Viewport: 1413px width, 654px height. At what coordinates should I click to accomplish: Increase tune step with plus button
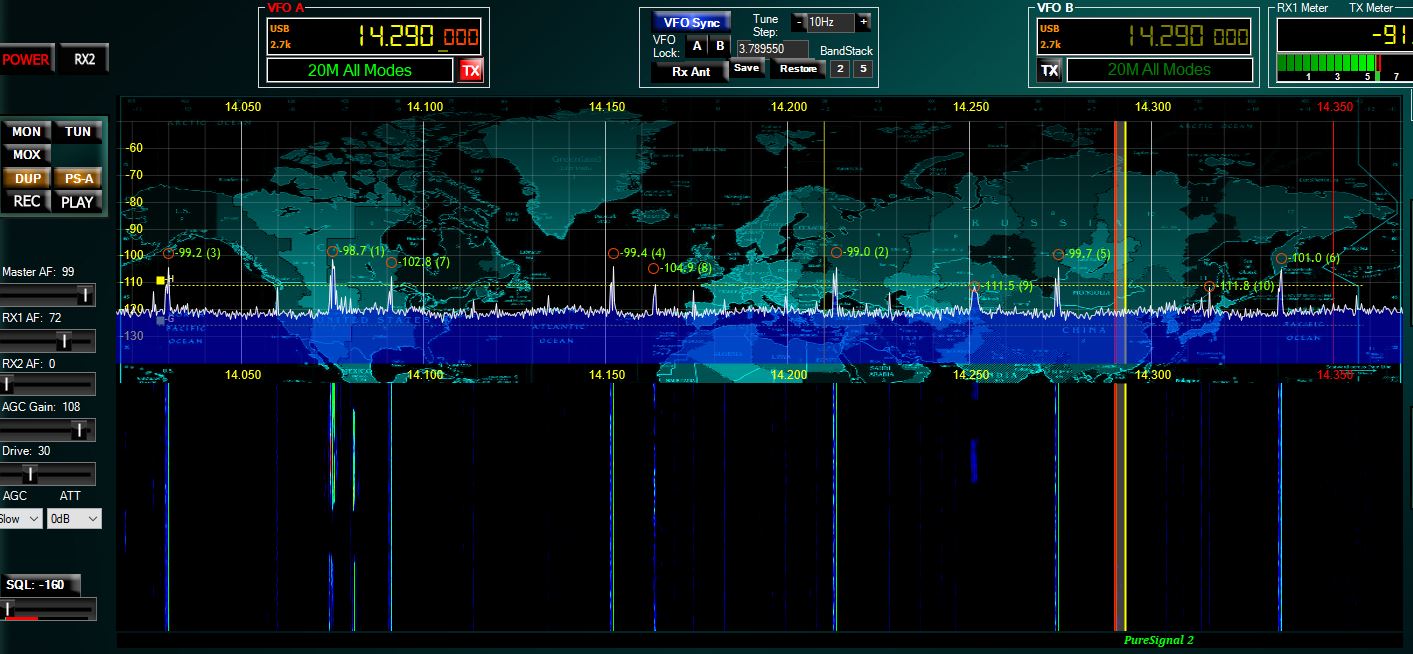863,22
